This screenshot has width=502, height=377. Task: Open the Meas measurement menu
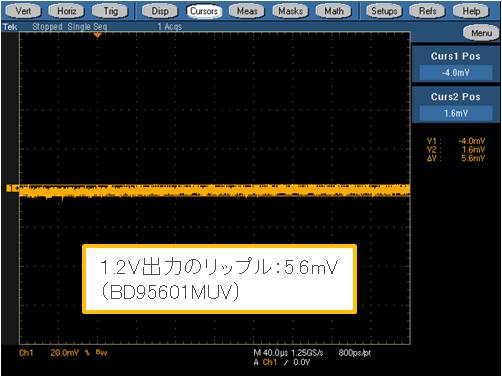pyautogui.click(x=247, y=11)
